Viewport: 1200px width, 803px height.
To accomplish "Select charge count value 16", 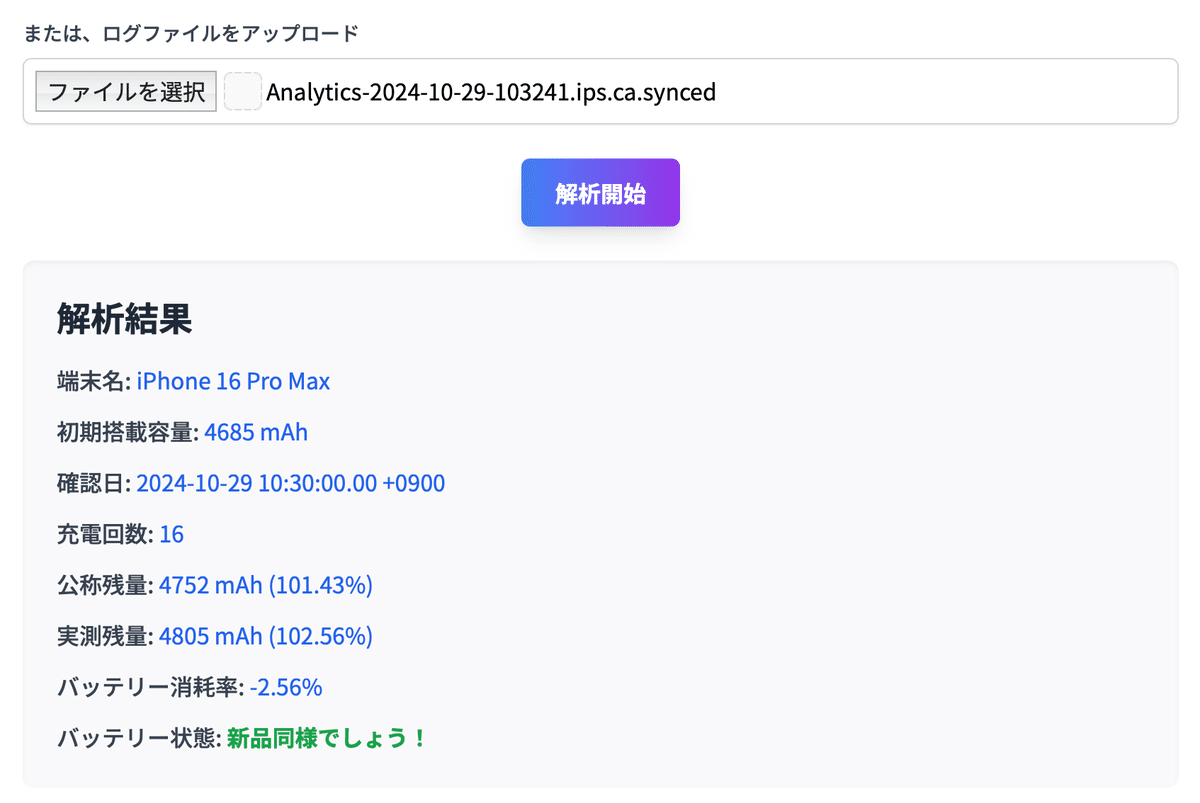I will coord(172,534).
